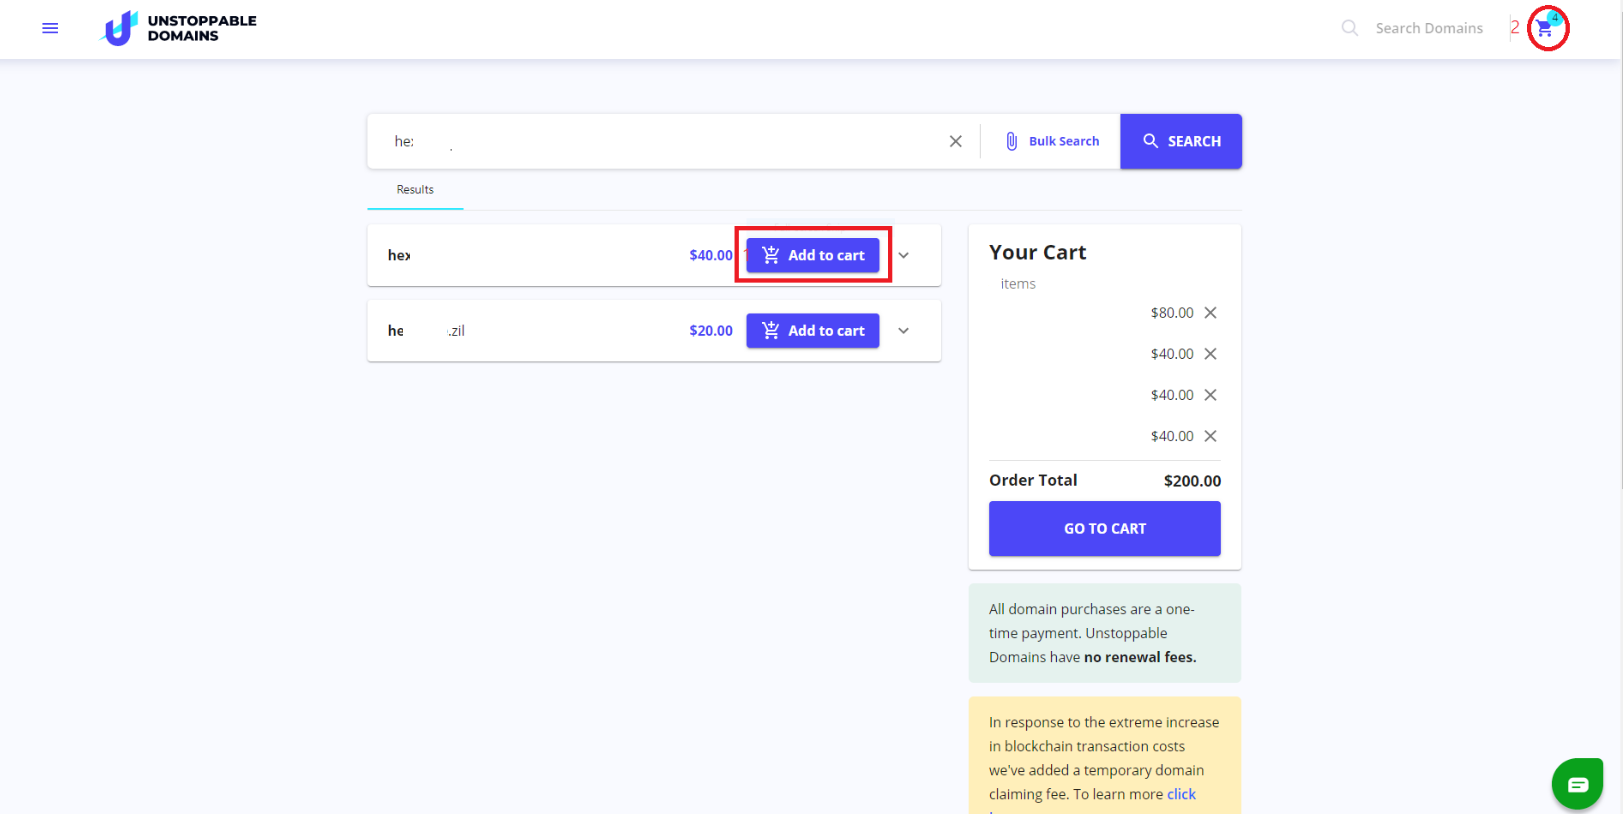Focus the Search Domains header field
1623x814 pixels.
1428,28
